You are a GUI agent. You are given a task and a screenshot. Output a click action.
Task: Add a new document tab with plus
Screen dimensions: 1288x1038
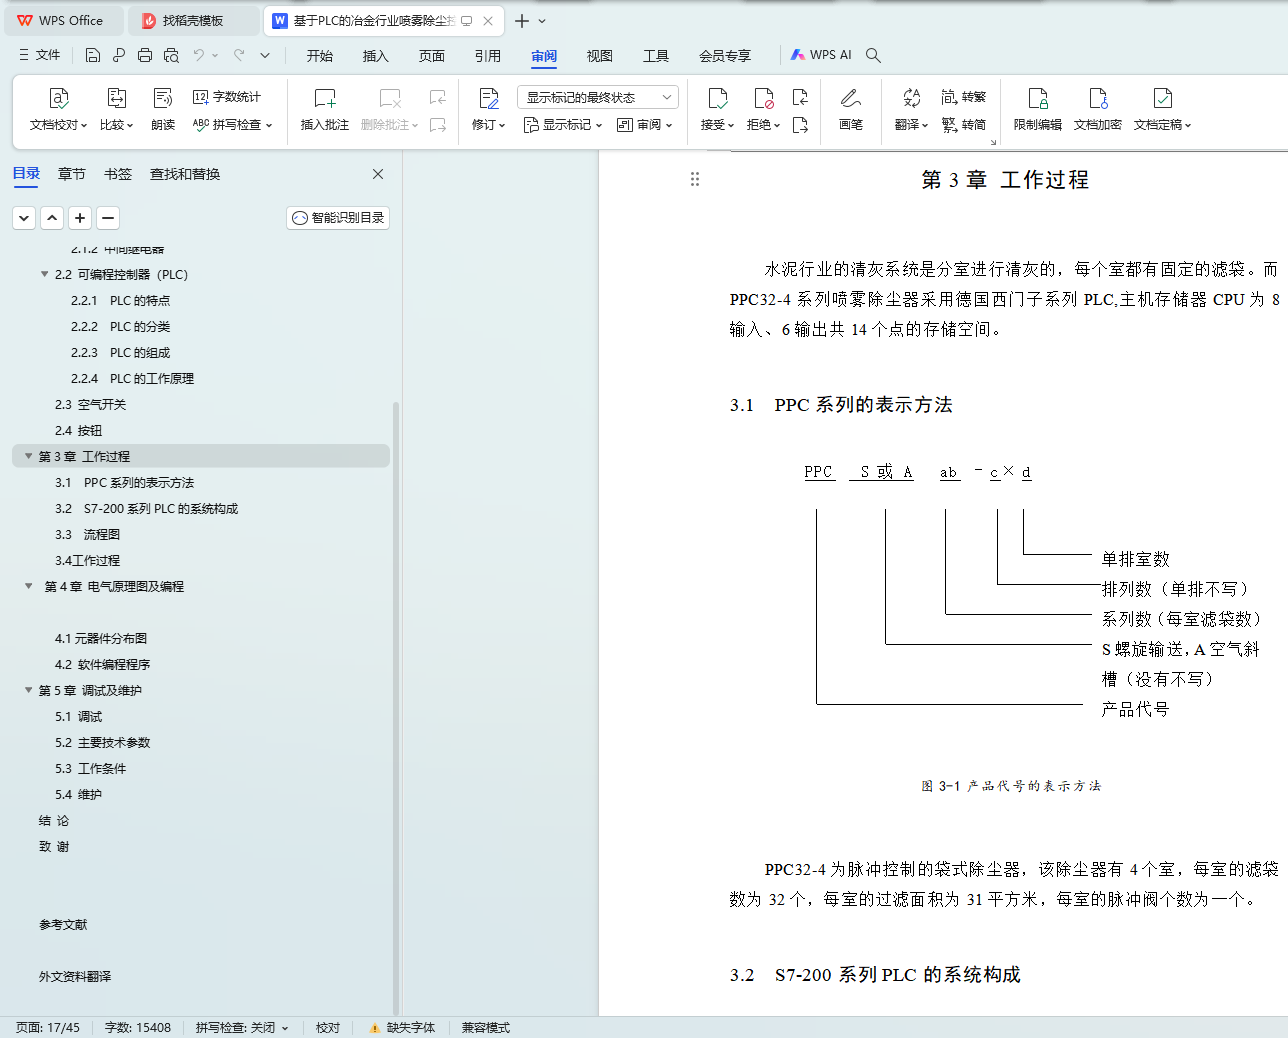click(522, 21)
